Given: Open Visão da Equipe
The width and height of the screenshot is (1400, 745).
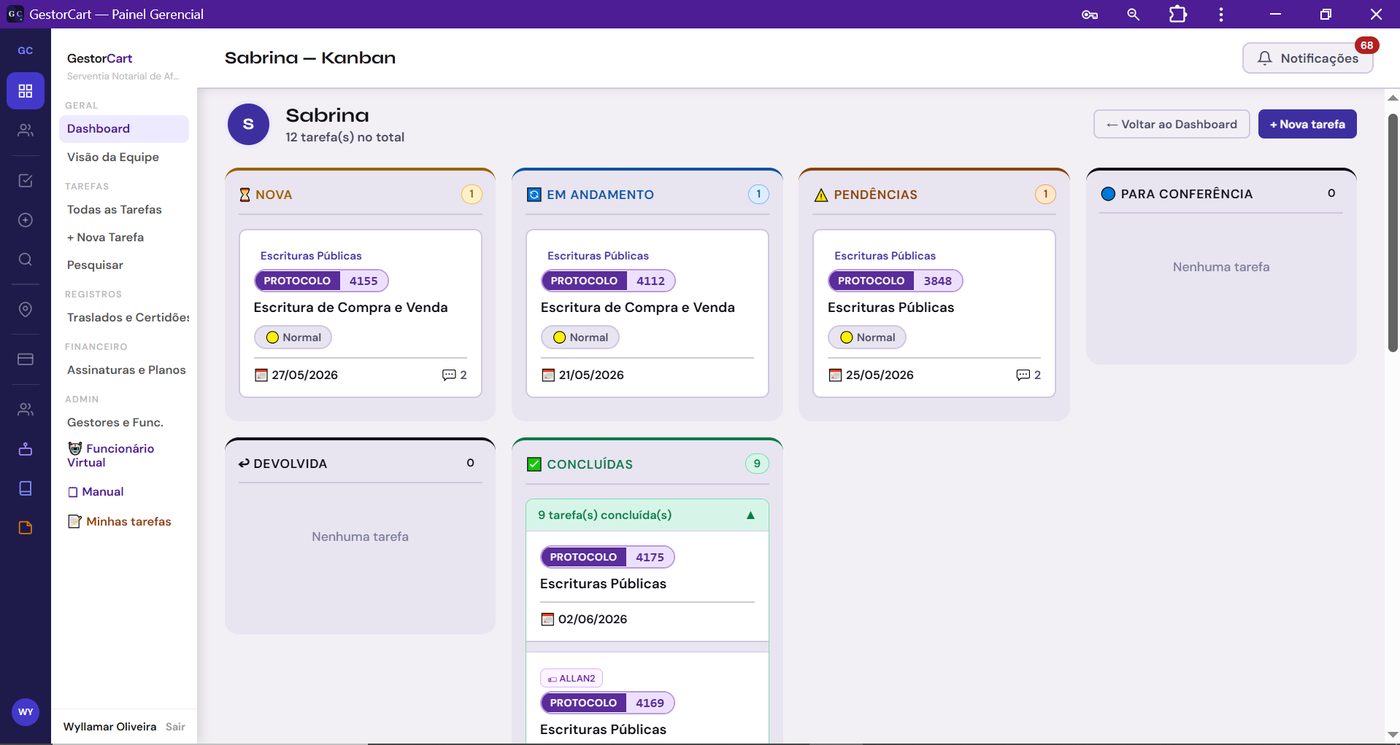Looking at the screenshot, I should pyautogui.click(x=113, y=157).
